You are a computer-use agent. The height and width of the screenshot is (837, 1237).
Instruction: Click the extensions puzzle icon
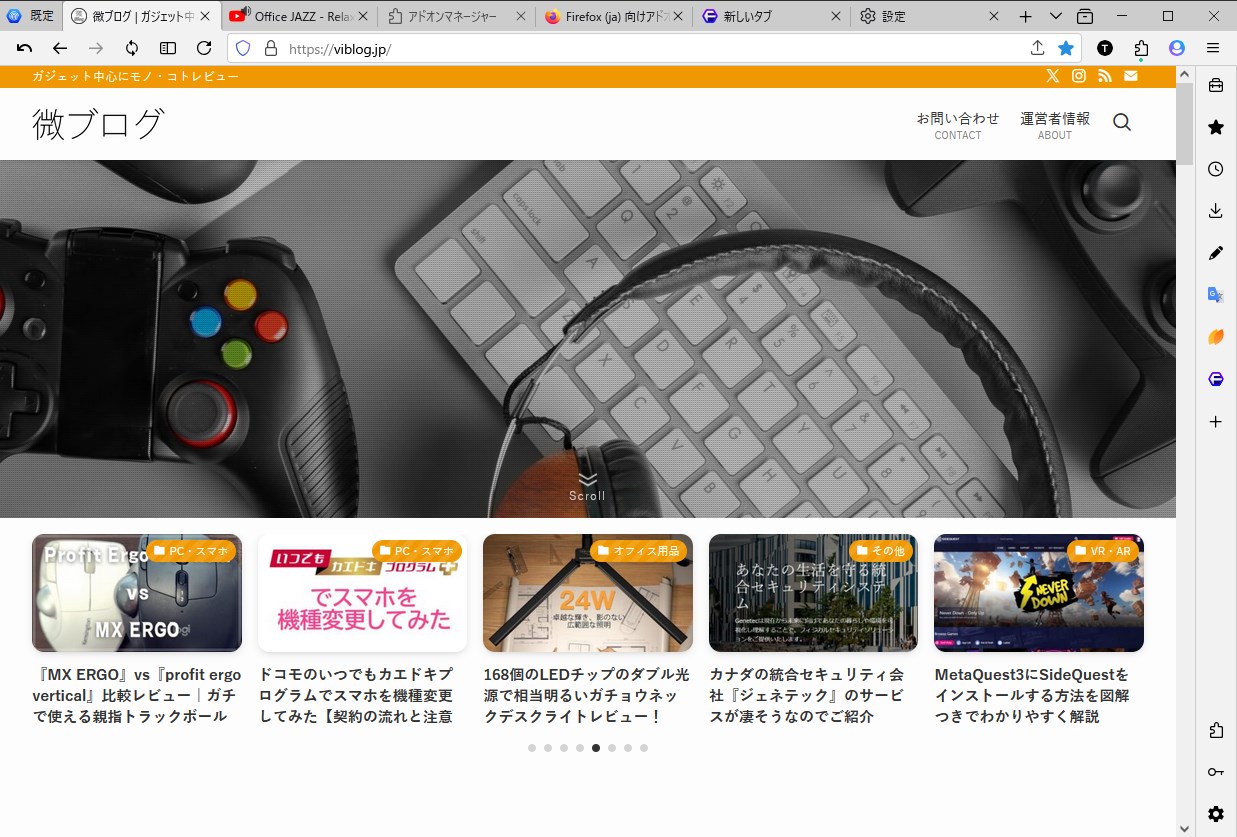tap(1140, 48)
